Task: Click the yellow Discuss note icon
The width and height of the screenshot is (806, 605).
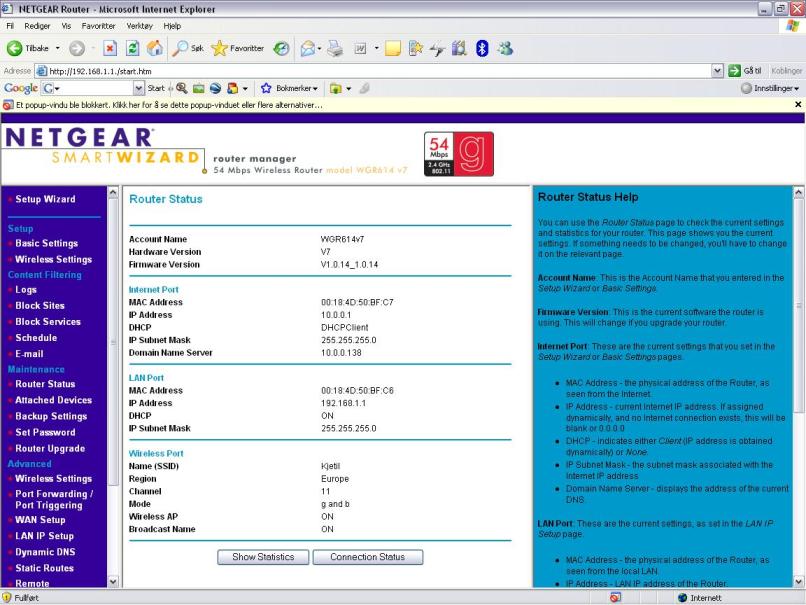Action: 393,48
